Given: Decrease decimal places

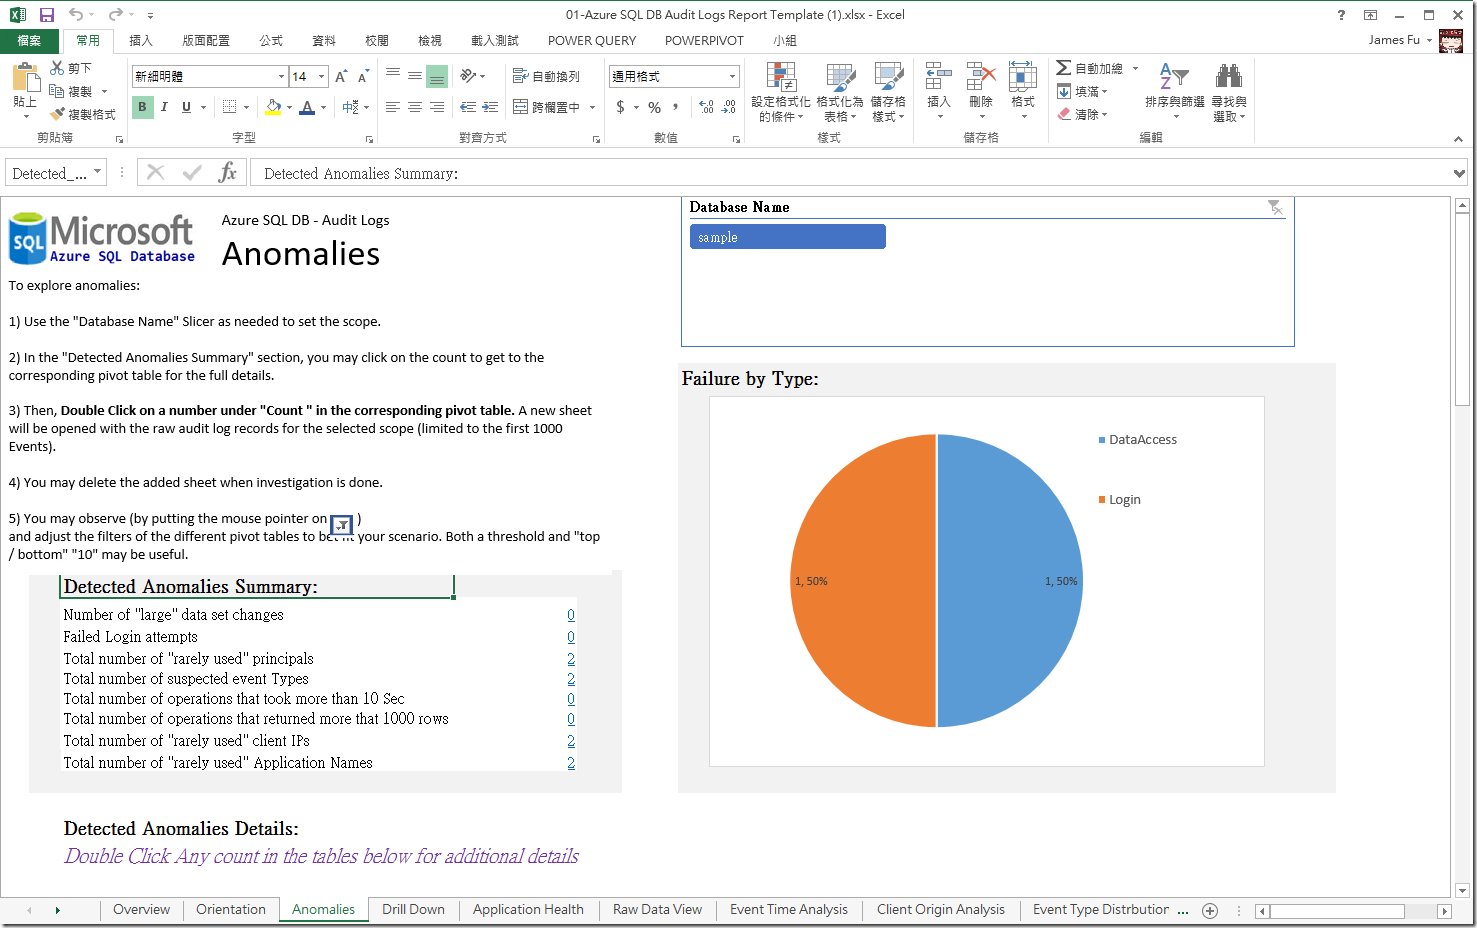Looking at the screenshot, I should click(x=729, y=107).
